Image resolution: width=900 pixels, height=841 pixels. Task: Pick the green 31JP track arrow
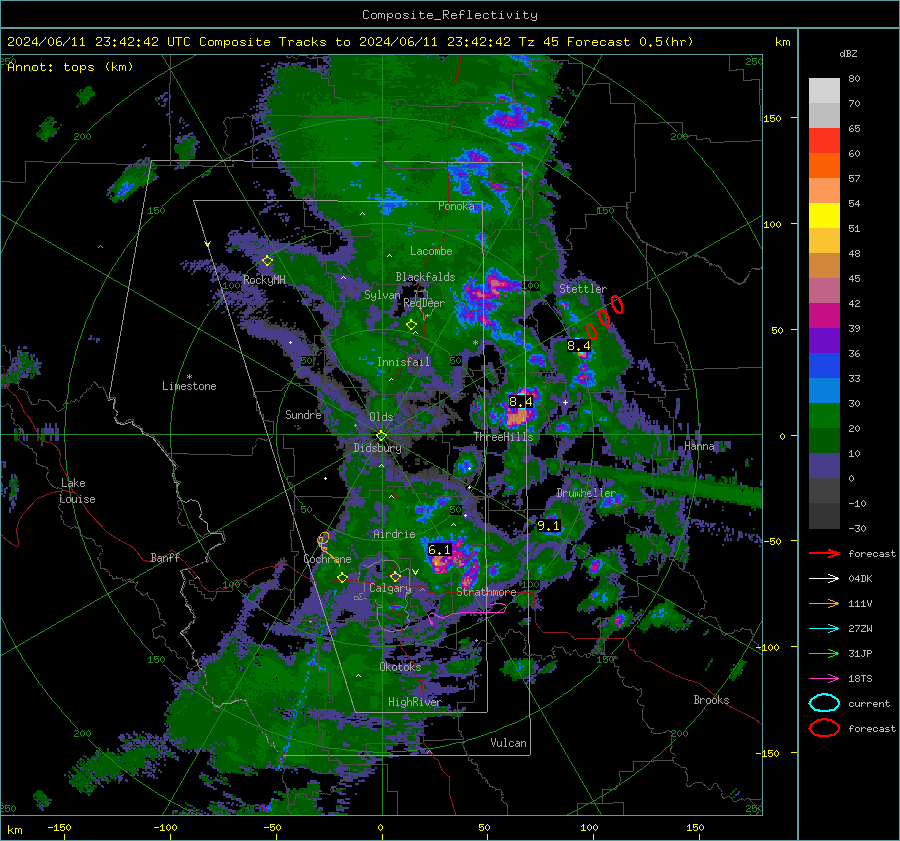click(824, 653)
